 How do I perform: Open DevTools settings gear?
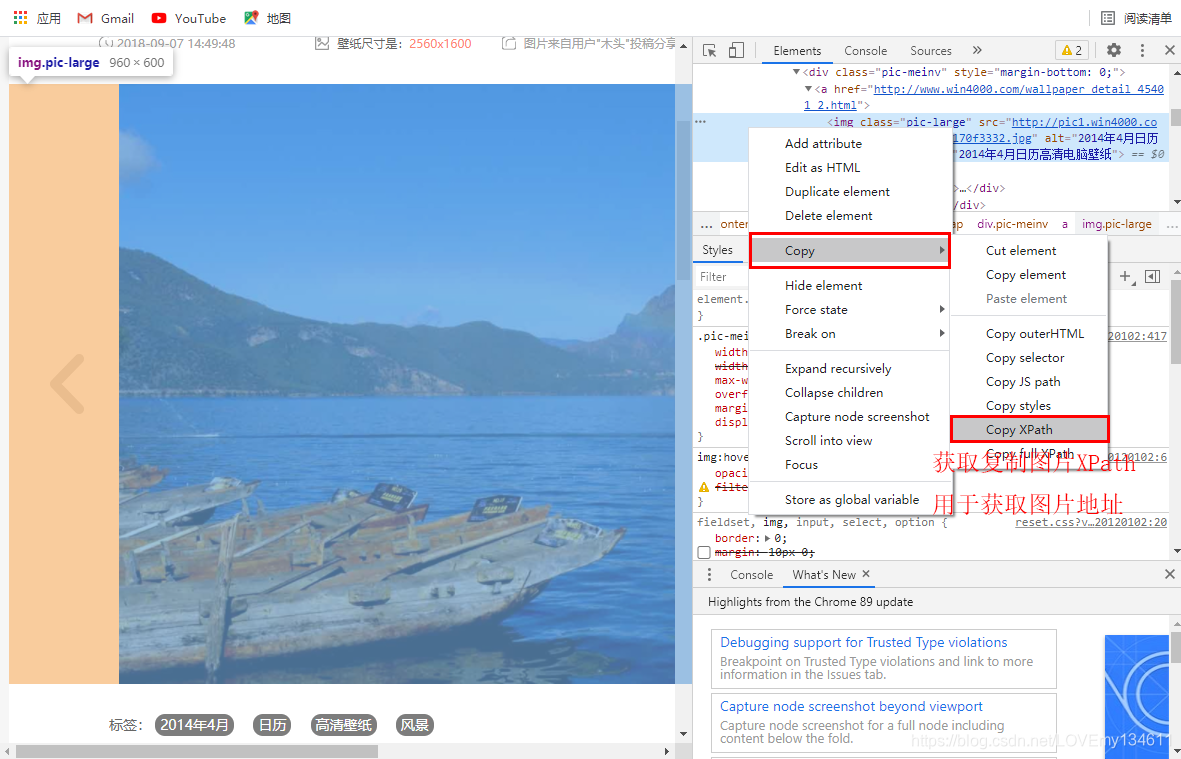tap(1113, 50)
